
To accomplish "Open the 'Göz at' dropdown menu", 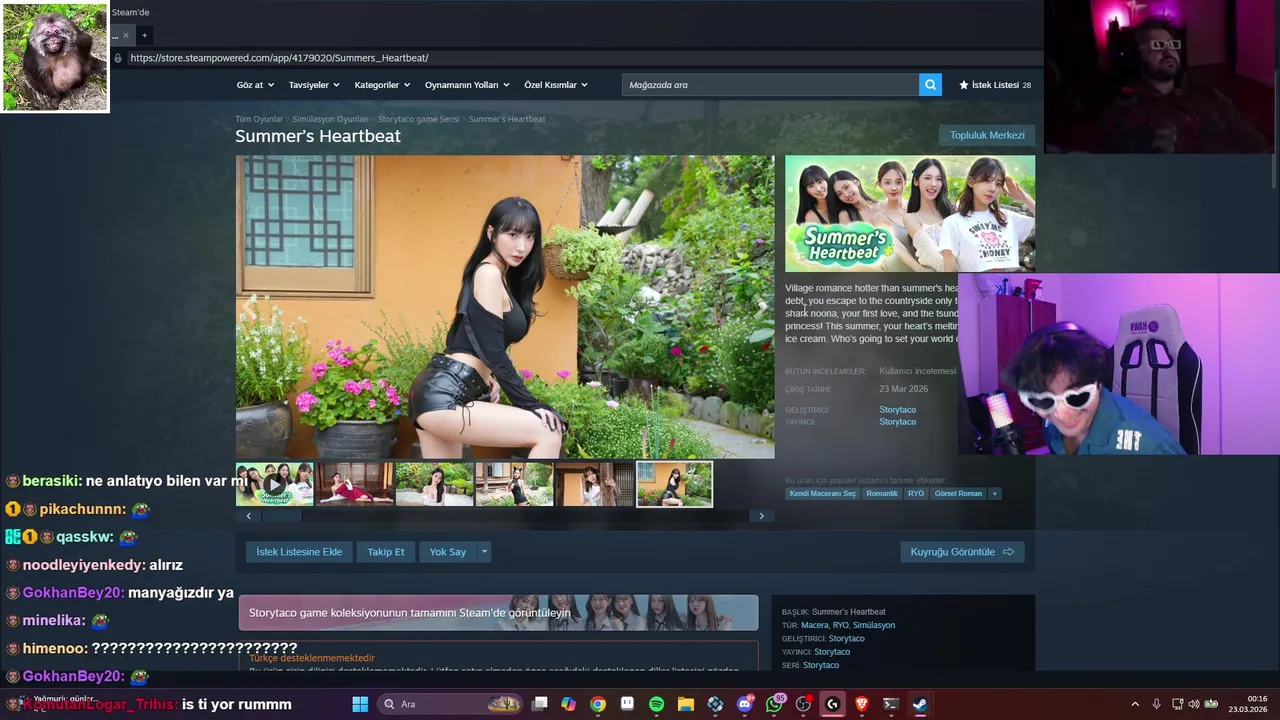I will pyautogui.click(x=254, y=85).
